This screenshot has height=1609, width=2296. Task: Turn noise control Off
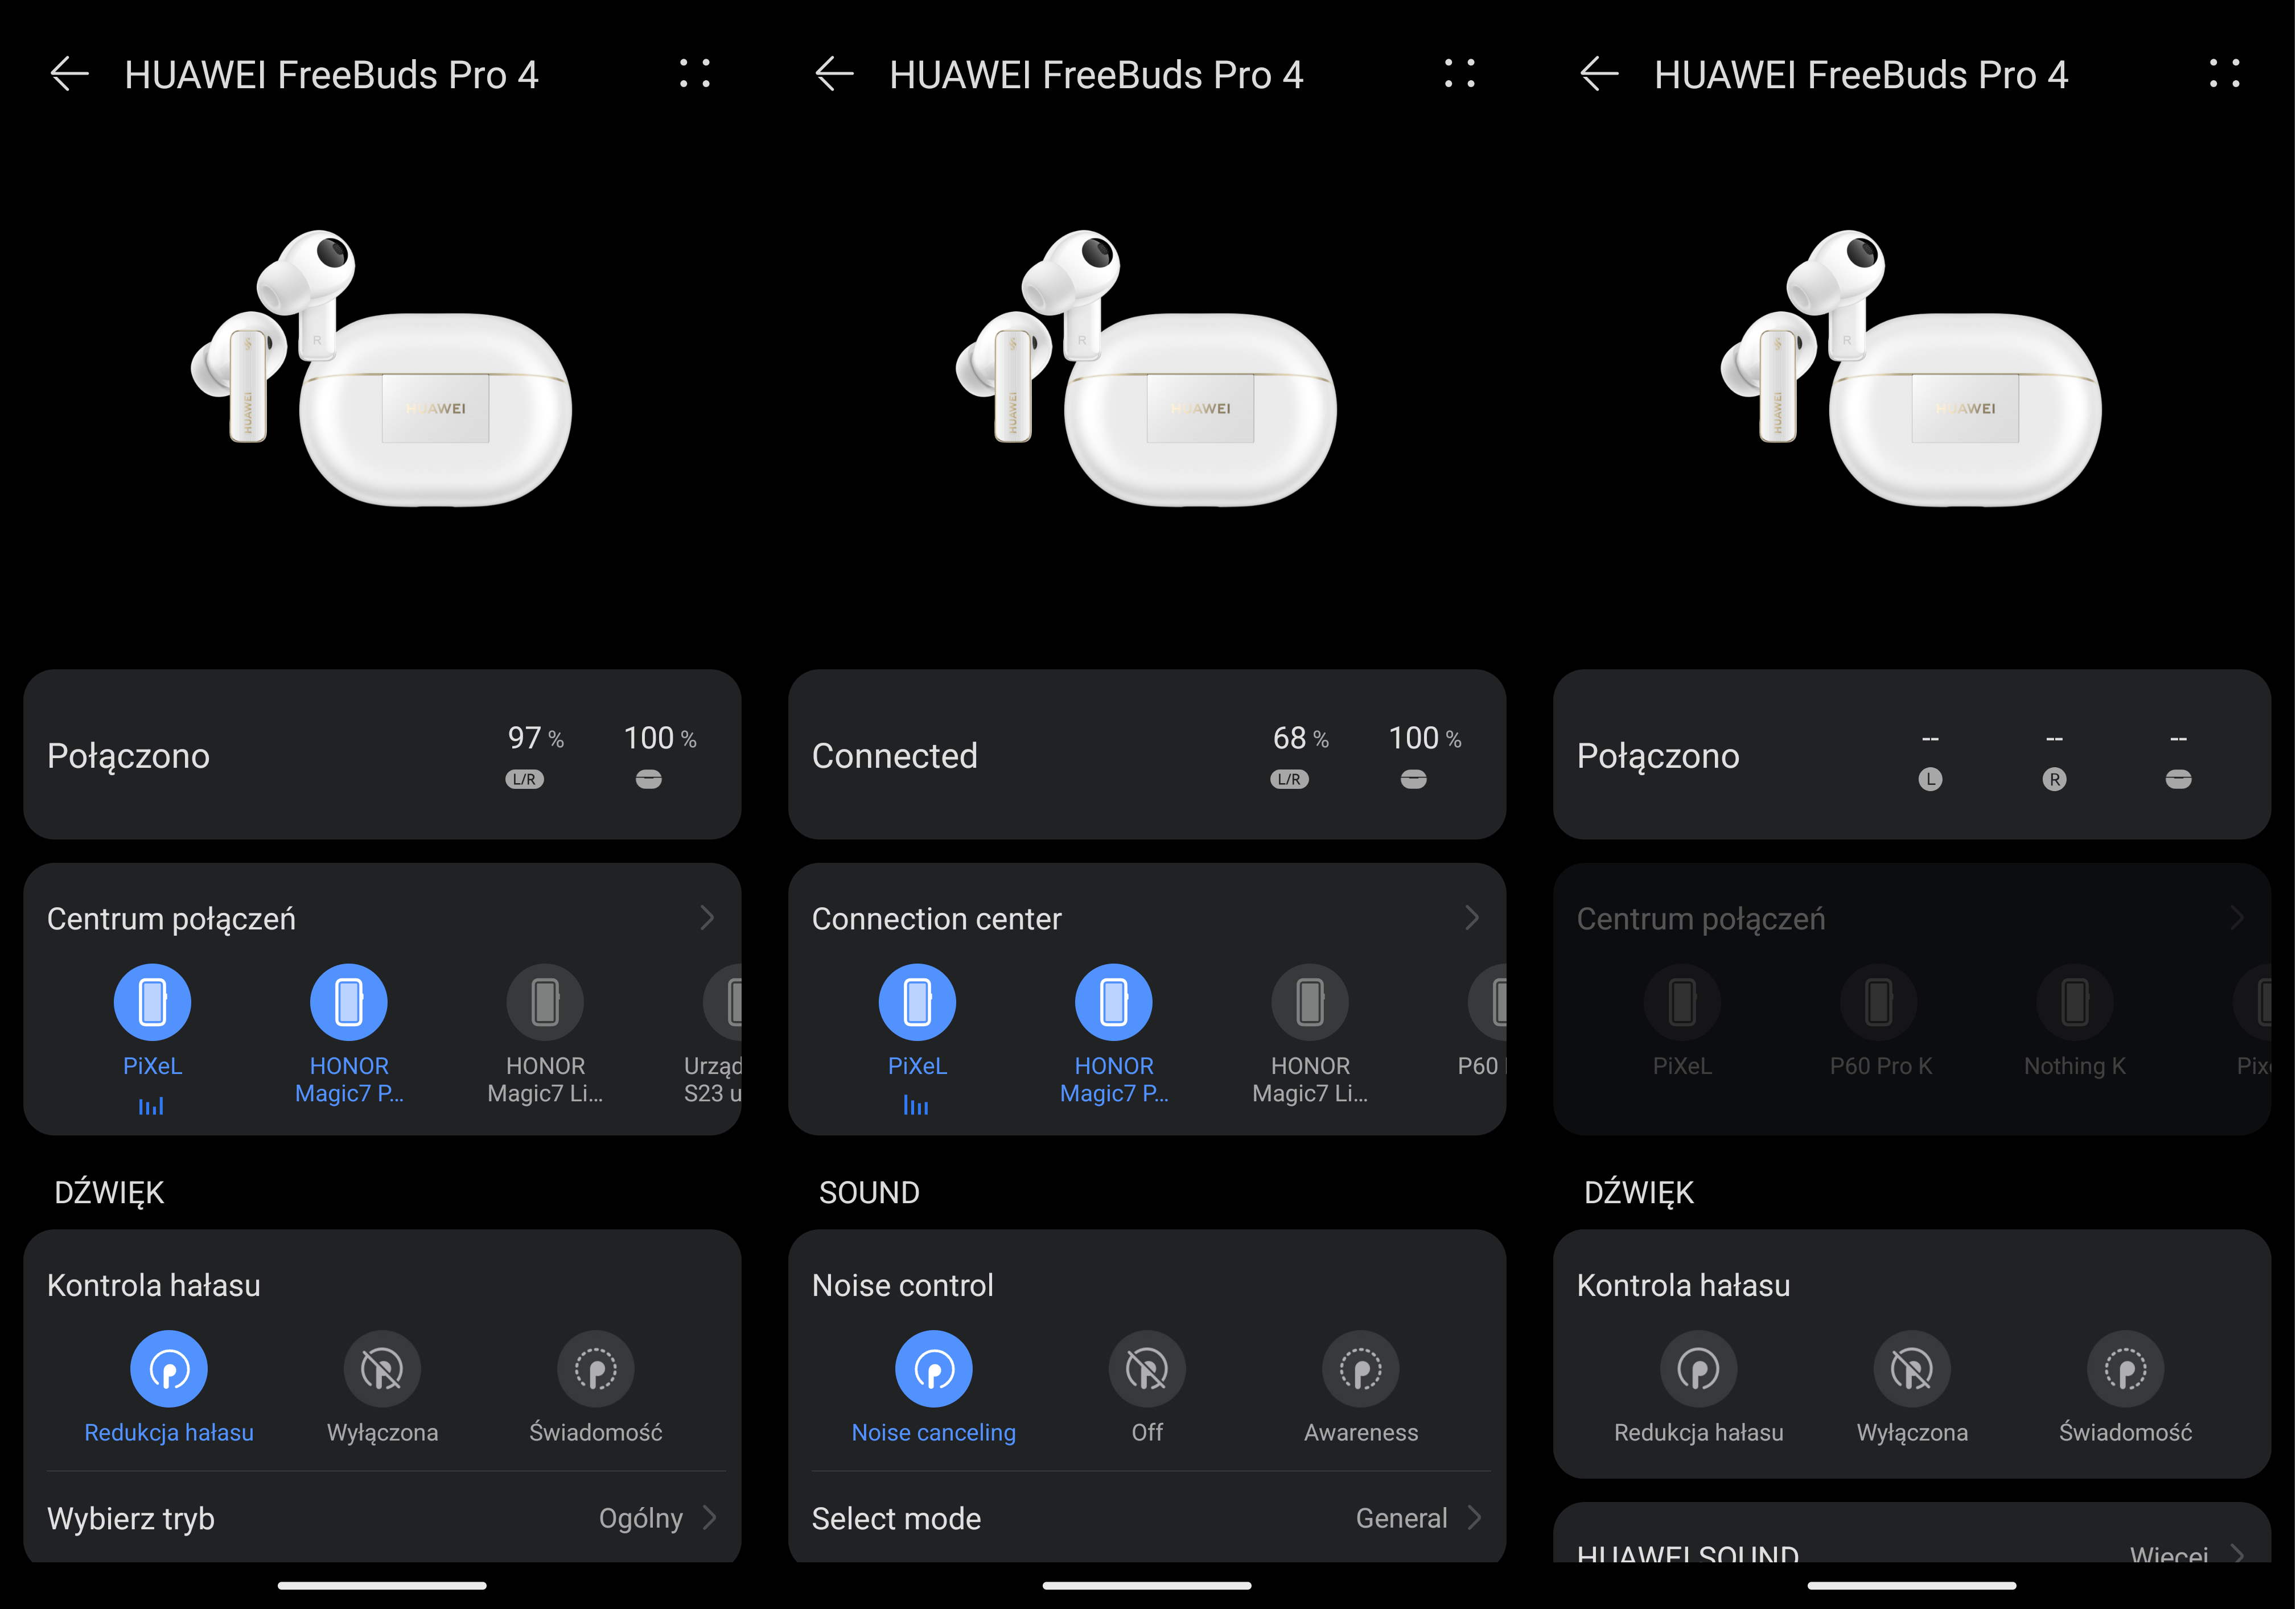pyautogui.click(x=1147, y=1369)
